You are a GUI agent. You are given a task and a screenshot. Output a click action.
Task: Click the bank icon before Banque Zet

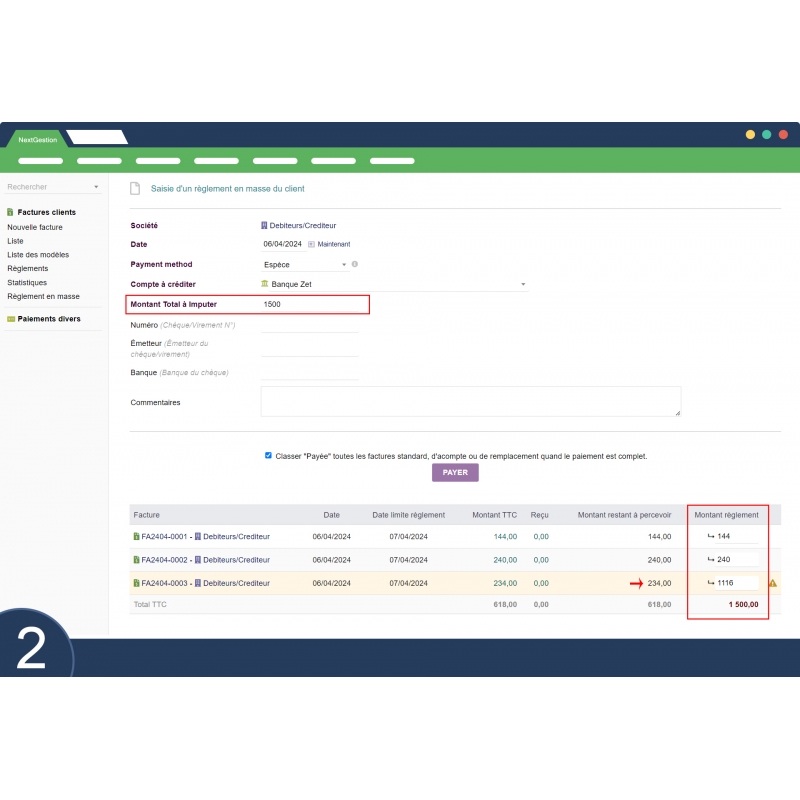coord(265,284)
